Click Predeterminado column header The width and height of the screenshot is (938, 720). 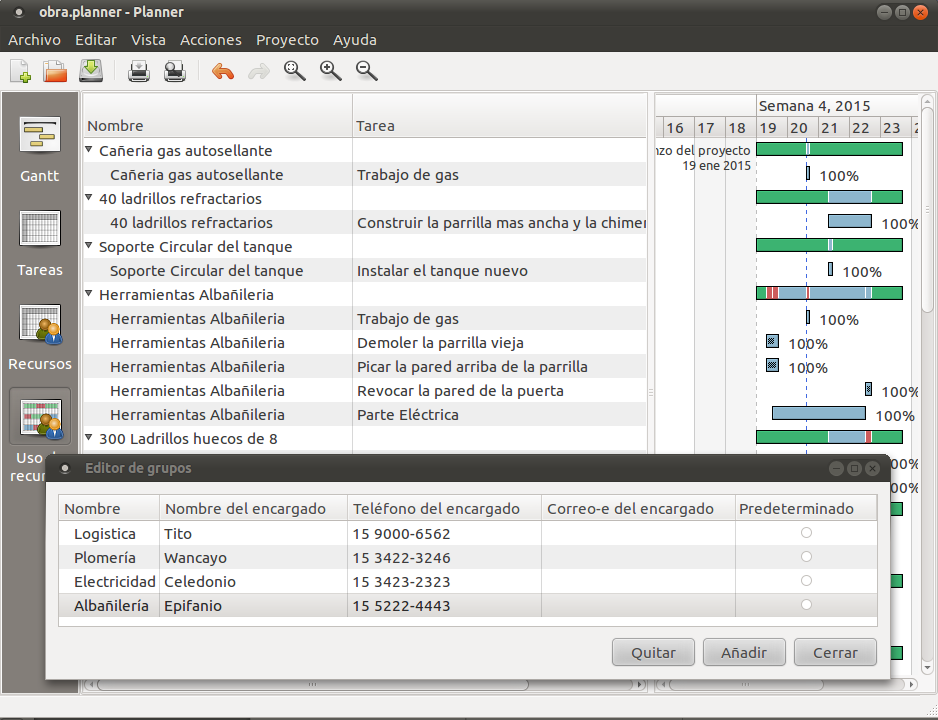point(806,508)
